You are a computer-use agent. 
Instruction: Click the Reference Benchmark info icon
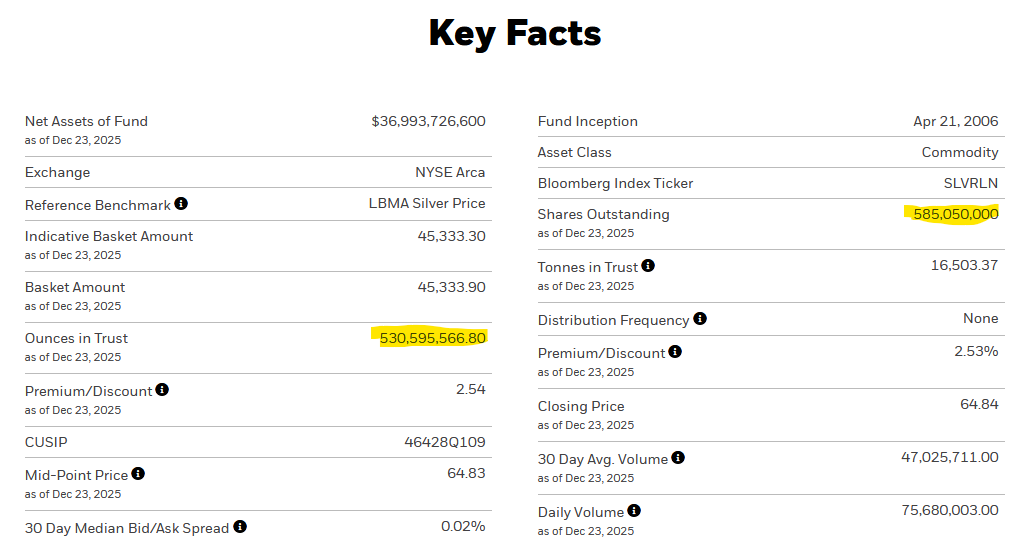click(x=181, y=204)
